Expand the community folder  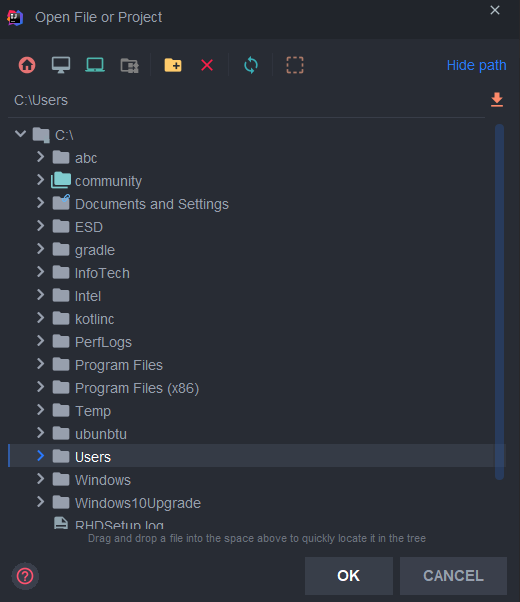tap(40, 180)
